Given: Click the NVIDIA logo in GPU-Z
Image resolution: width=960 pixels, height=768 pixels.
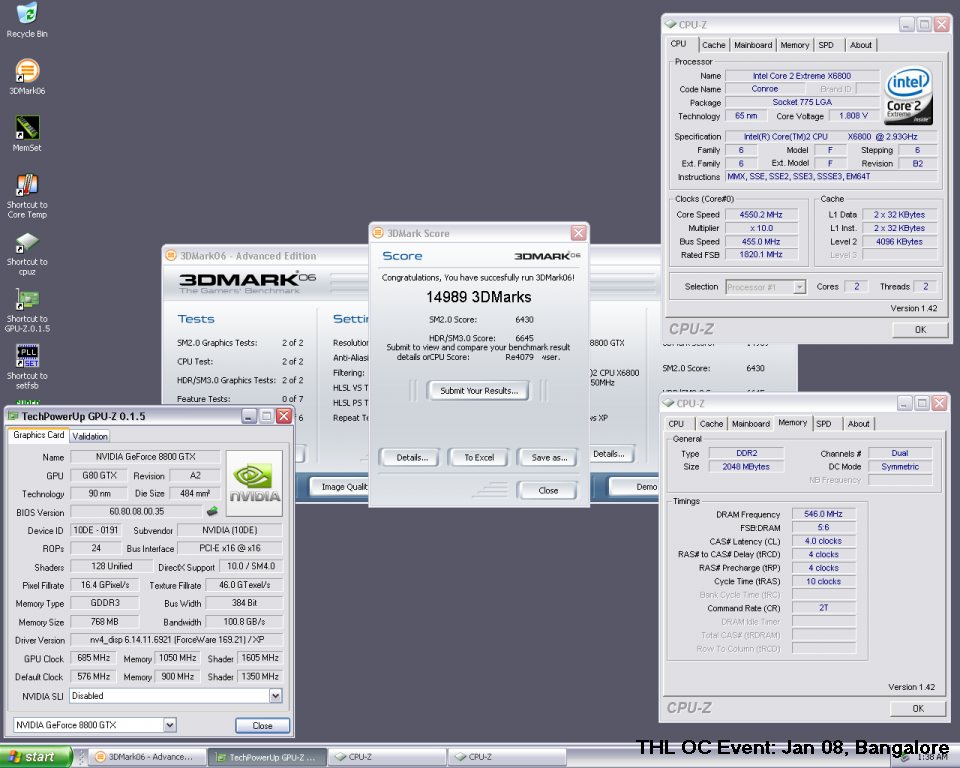Looking at the screenshot, I should (254, 483).
